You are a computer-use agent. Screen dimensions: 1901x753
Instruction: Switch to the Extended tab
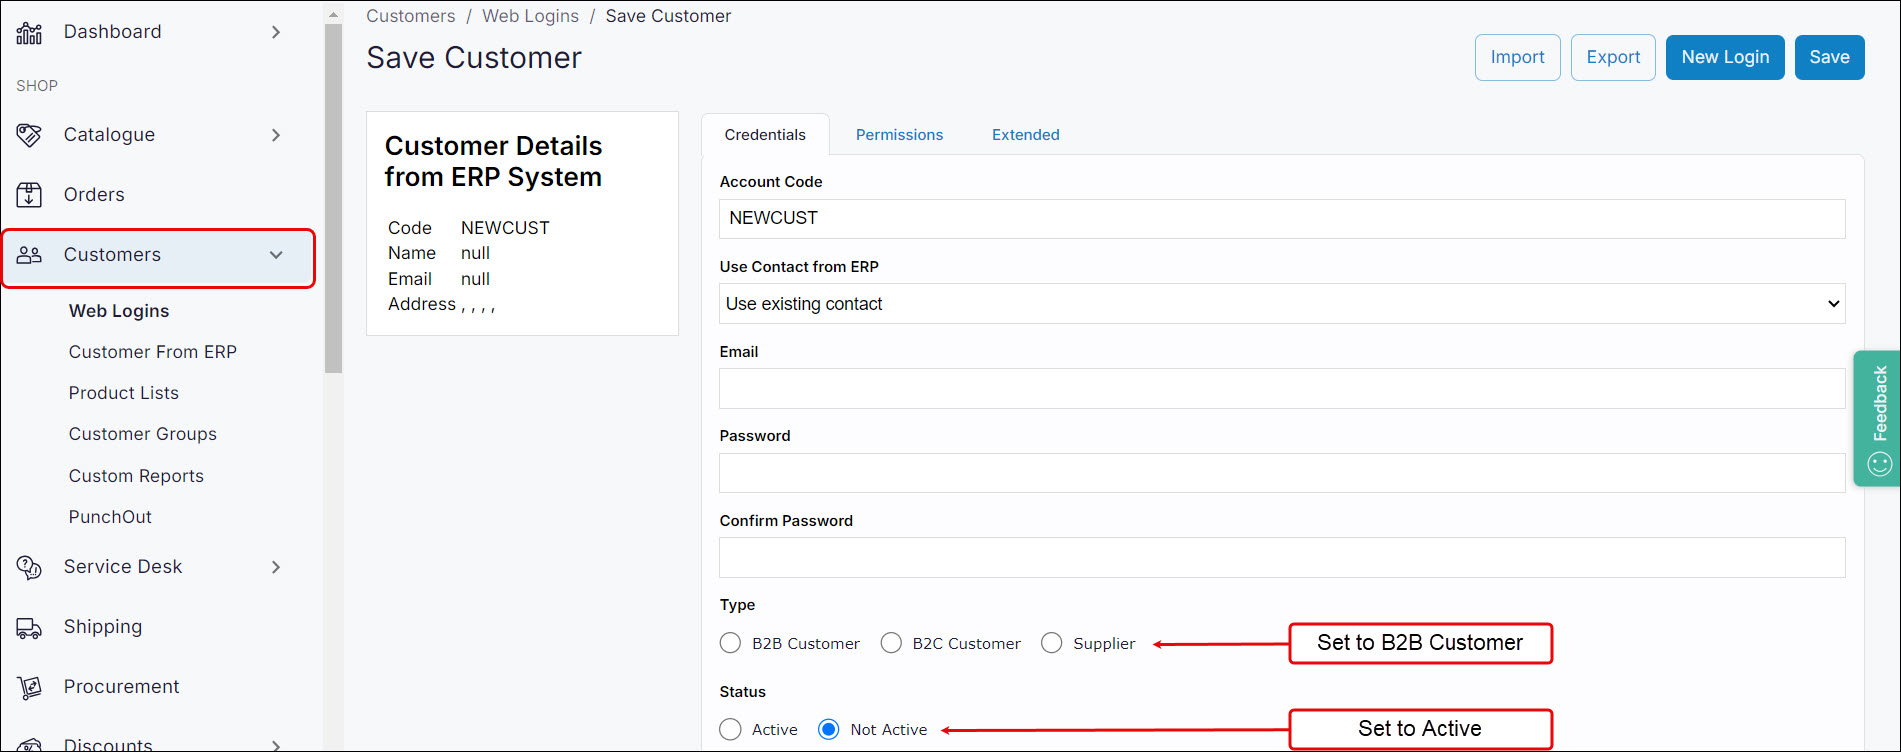click(1025, 135)
